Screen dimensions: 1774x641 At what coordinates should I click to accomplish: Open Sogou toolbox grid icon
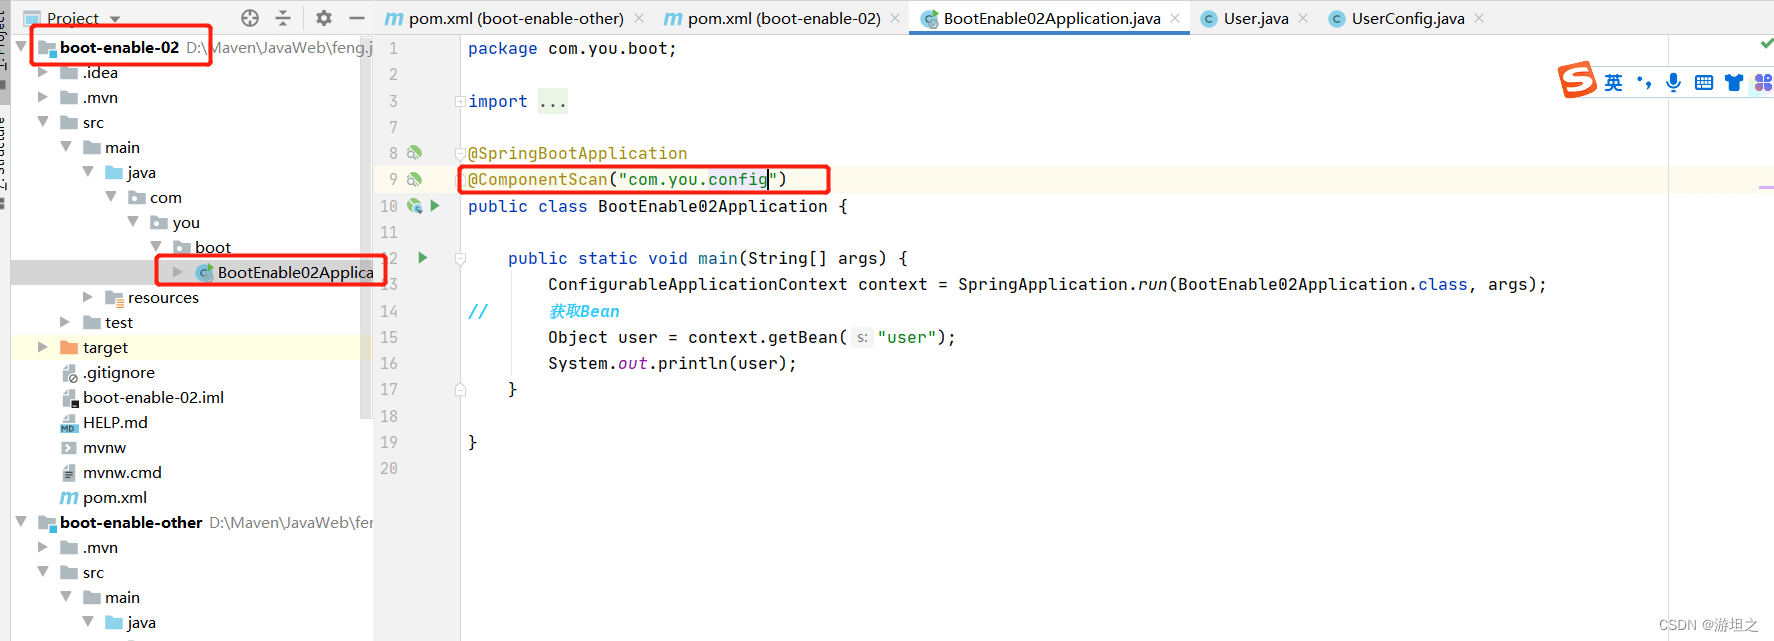pos(1764,83)
